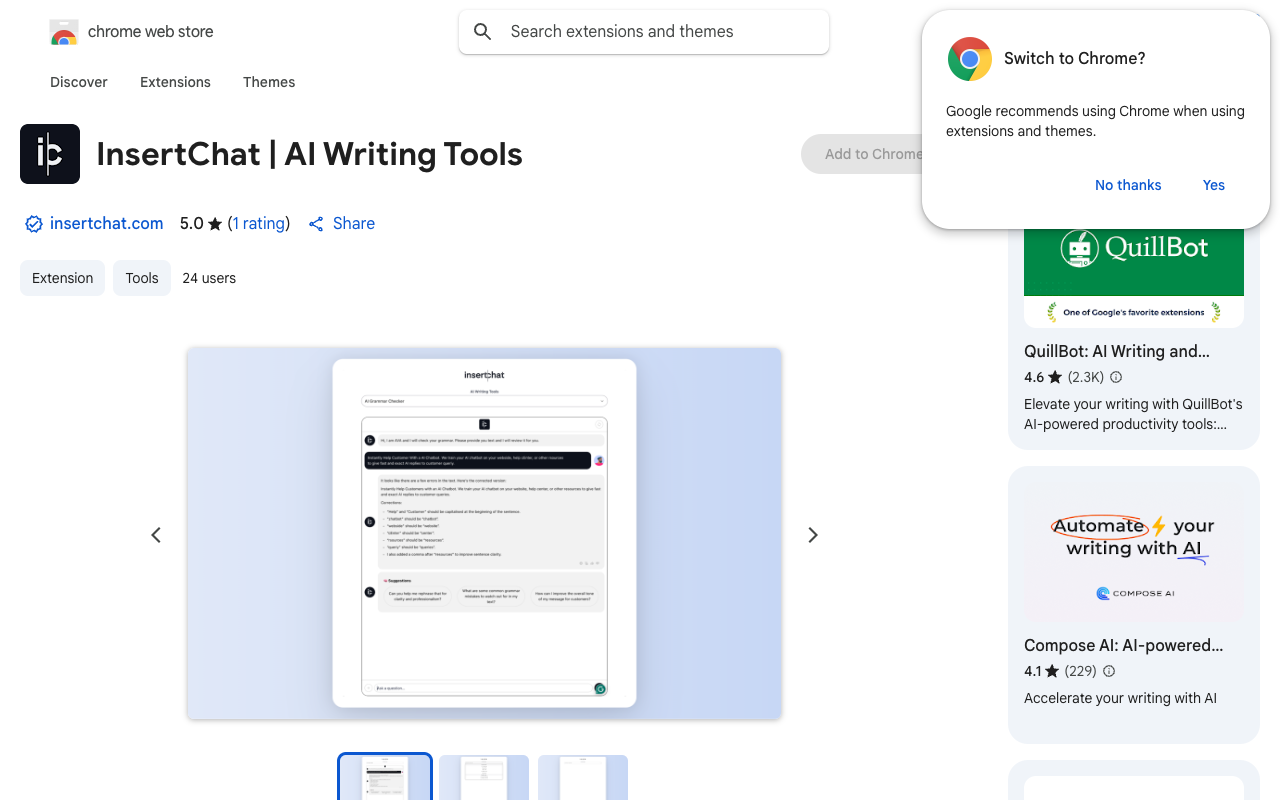Image resolution: width=1280 pixels, height=800 pixels.
Task: Click info icon beside Compose AI rating
Action: click(x=1109, y=671)
